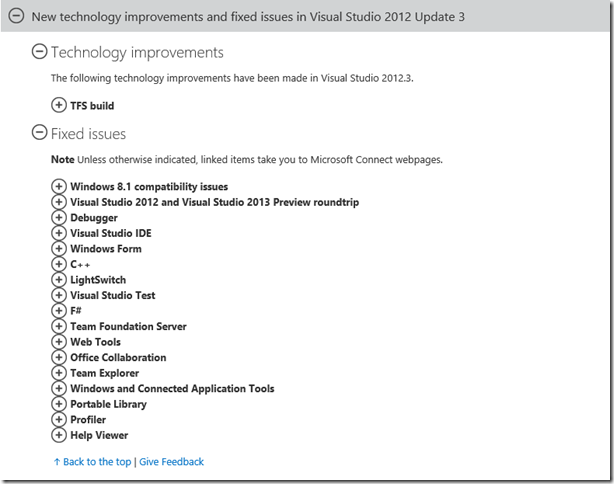This screenshot has width=614, height=484.
Task: Follow the Back to the top link
Action: [x=92, y=462]
